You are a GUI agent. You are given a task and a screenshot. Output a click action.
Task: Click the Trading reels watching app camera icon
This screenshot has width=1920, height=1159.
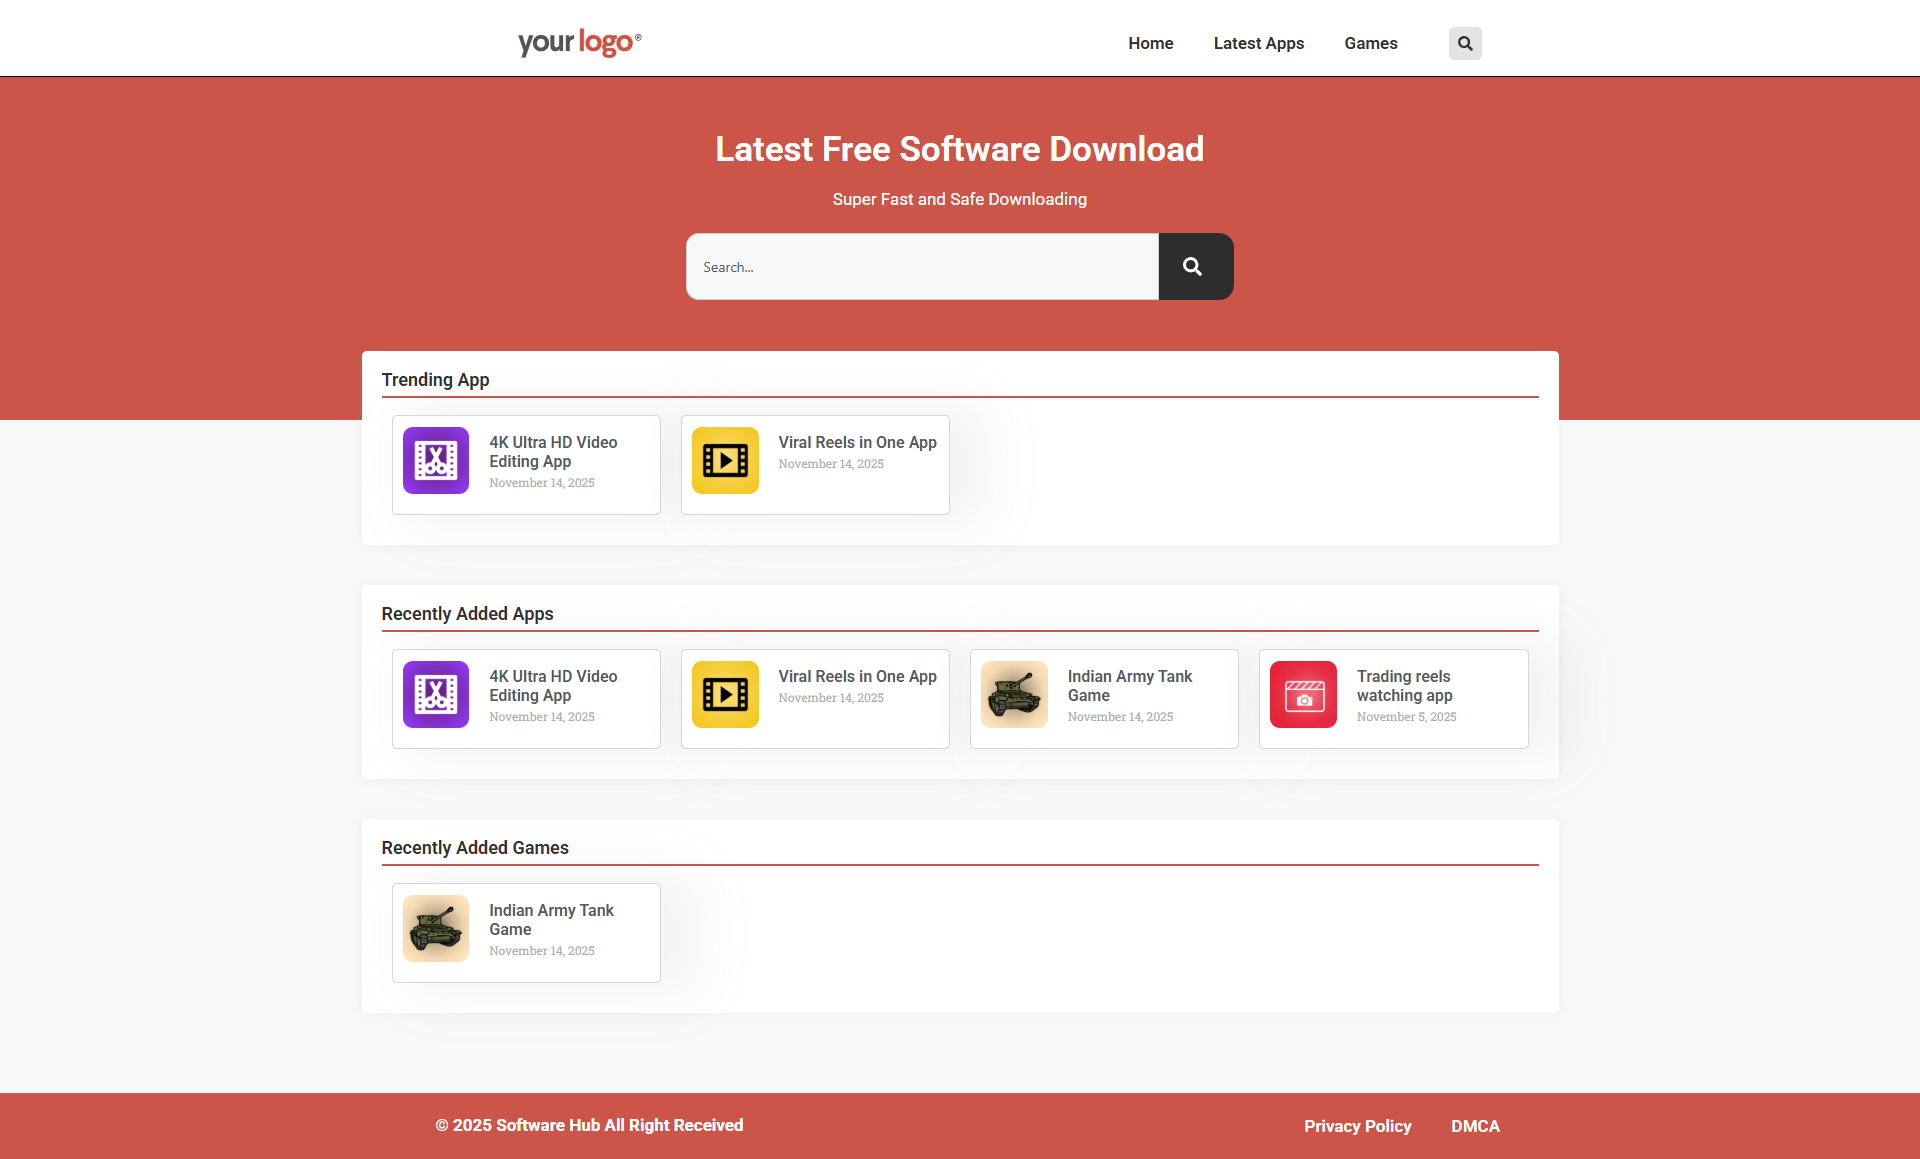pyautogui.click(x=1303, y=694)
